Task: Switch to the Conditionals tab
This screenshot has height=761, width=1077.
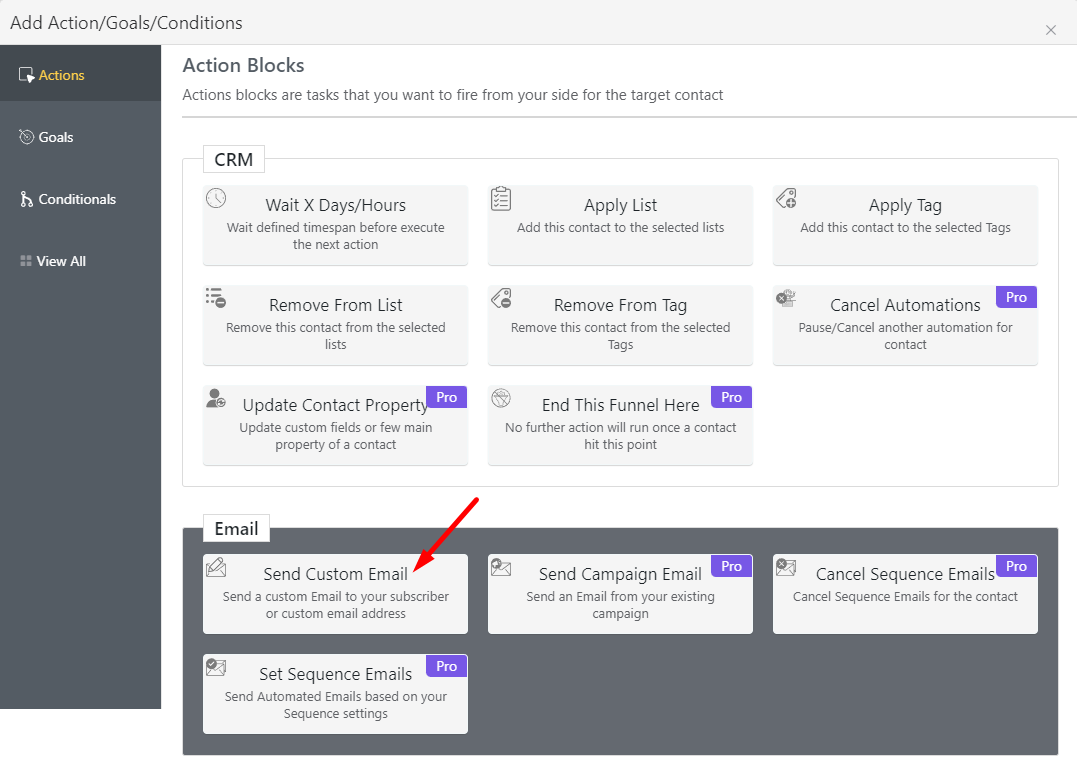Action: 80,199
